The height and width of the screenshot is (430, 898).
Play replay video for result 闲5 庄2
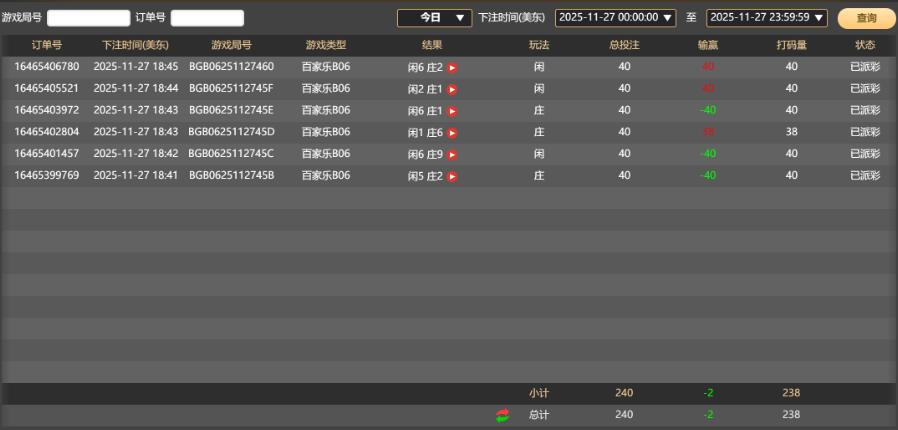[x=452, y=176]
